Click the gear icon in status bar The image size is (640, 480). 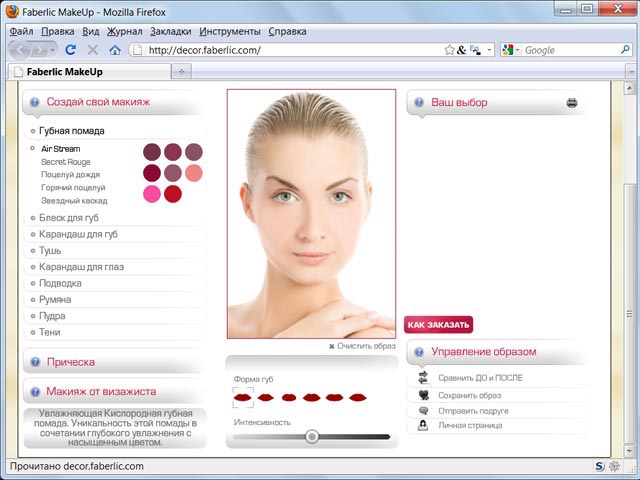pyautogui.click(x=614, y=466)
